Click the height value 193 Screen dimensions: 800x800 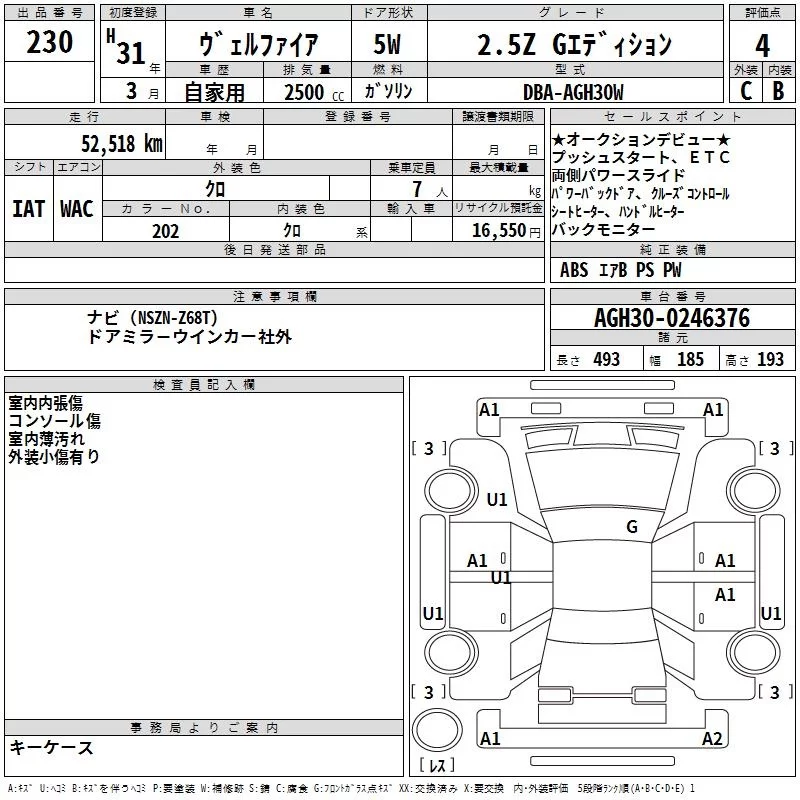(x=770, y=359)
